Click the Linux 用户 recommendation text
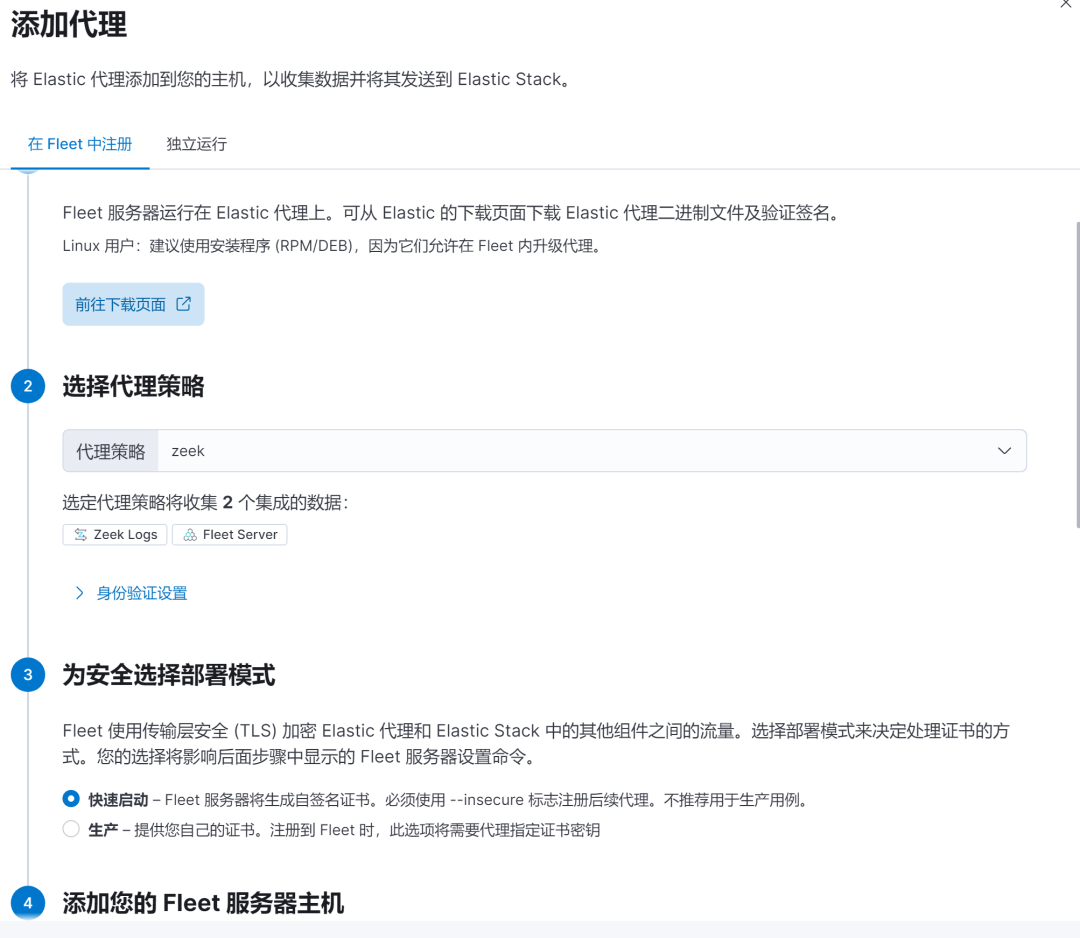1080x938 pixels. point(333,246)
